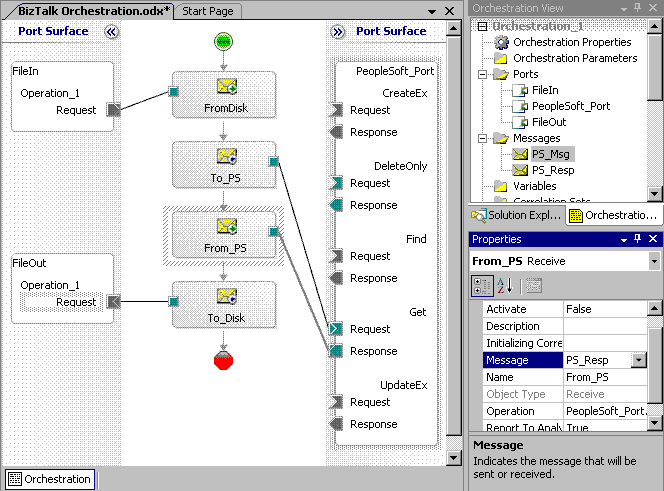The width and height of the screenshot is (664, 491).
Task: Click Find Response connector arrow
Action: click(x=337, y=278)
